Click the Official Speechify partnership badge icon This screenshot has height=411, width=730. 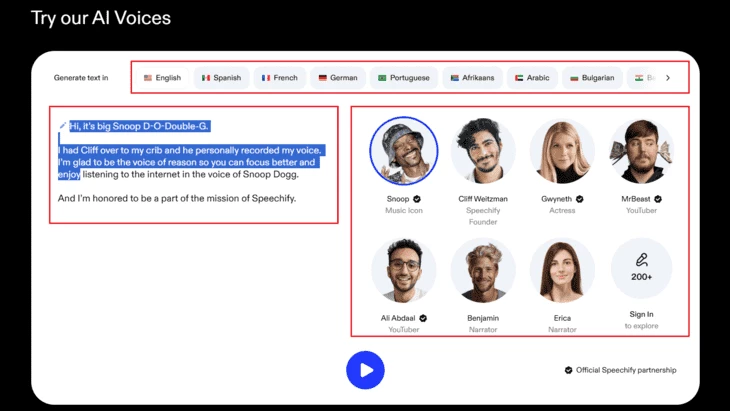pos(568,370)
